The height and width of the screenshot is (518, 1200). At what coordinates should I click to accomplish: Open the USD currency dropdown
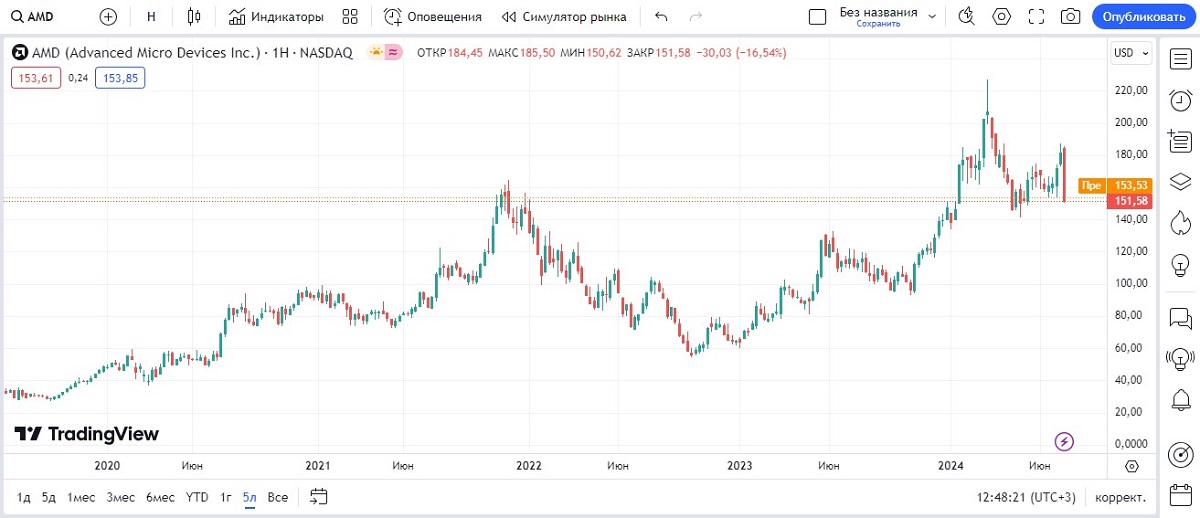click(1132, 53)
